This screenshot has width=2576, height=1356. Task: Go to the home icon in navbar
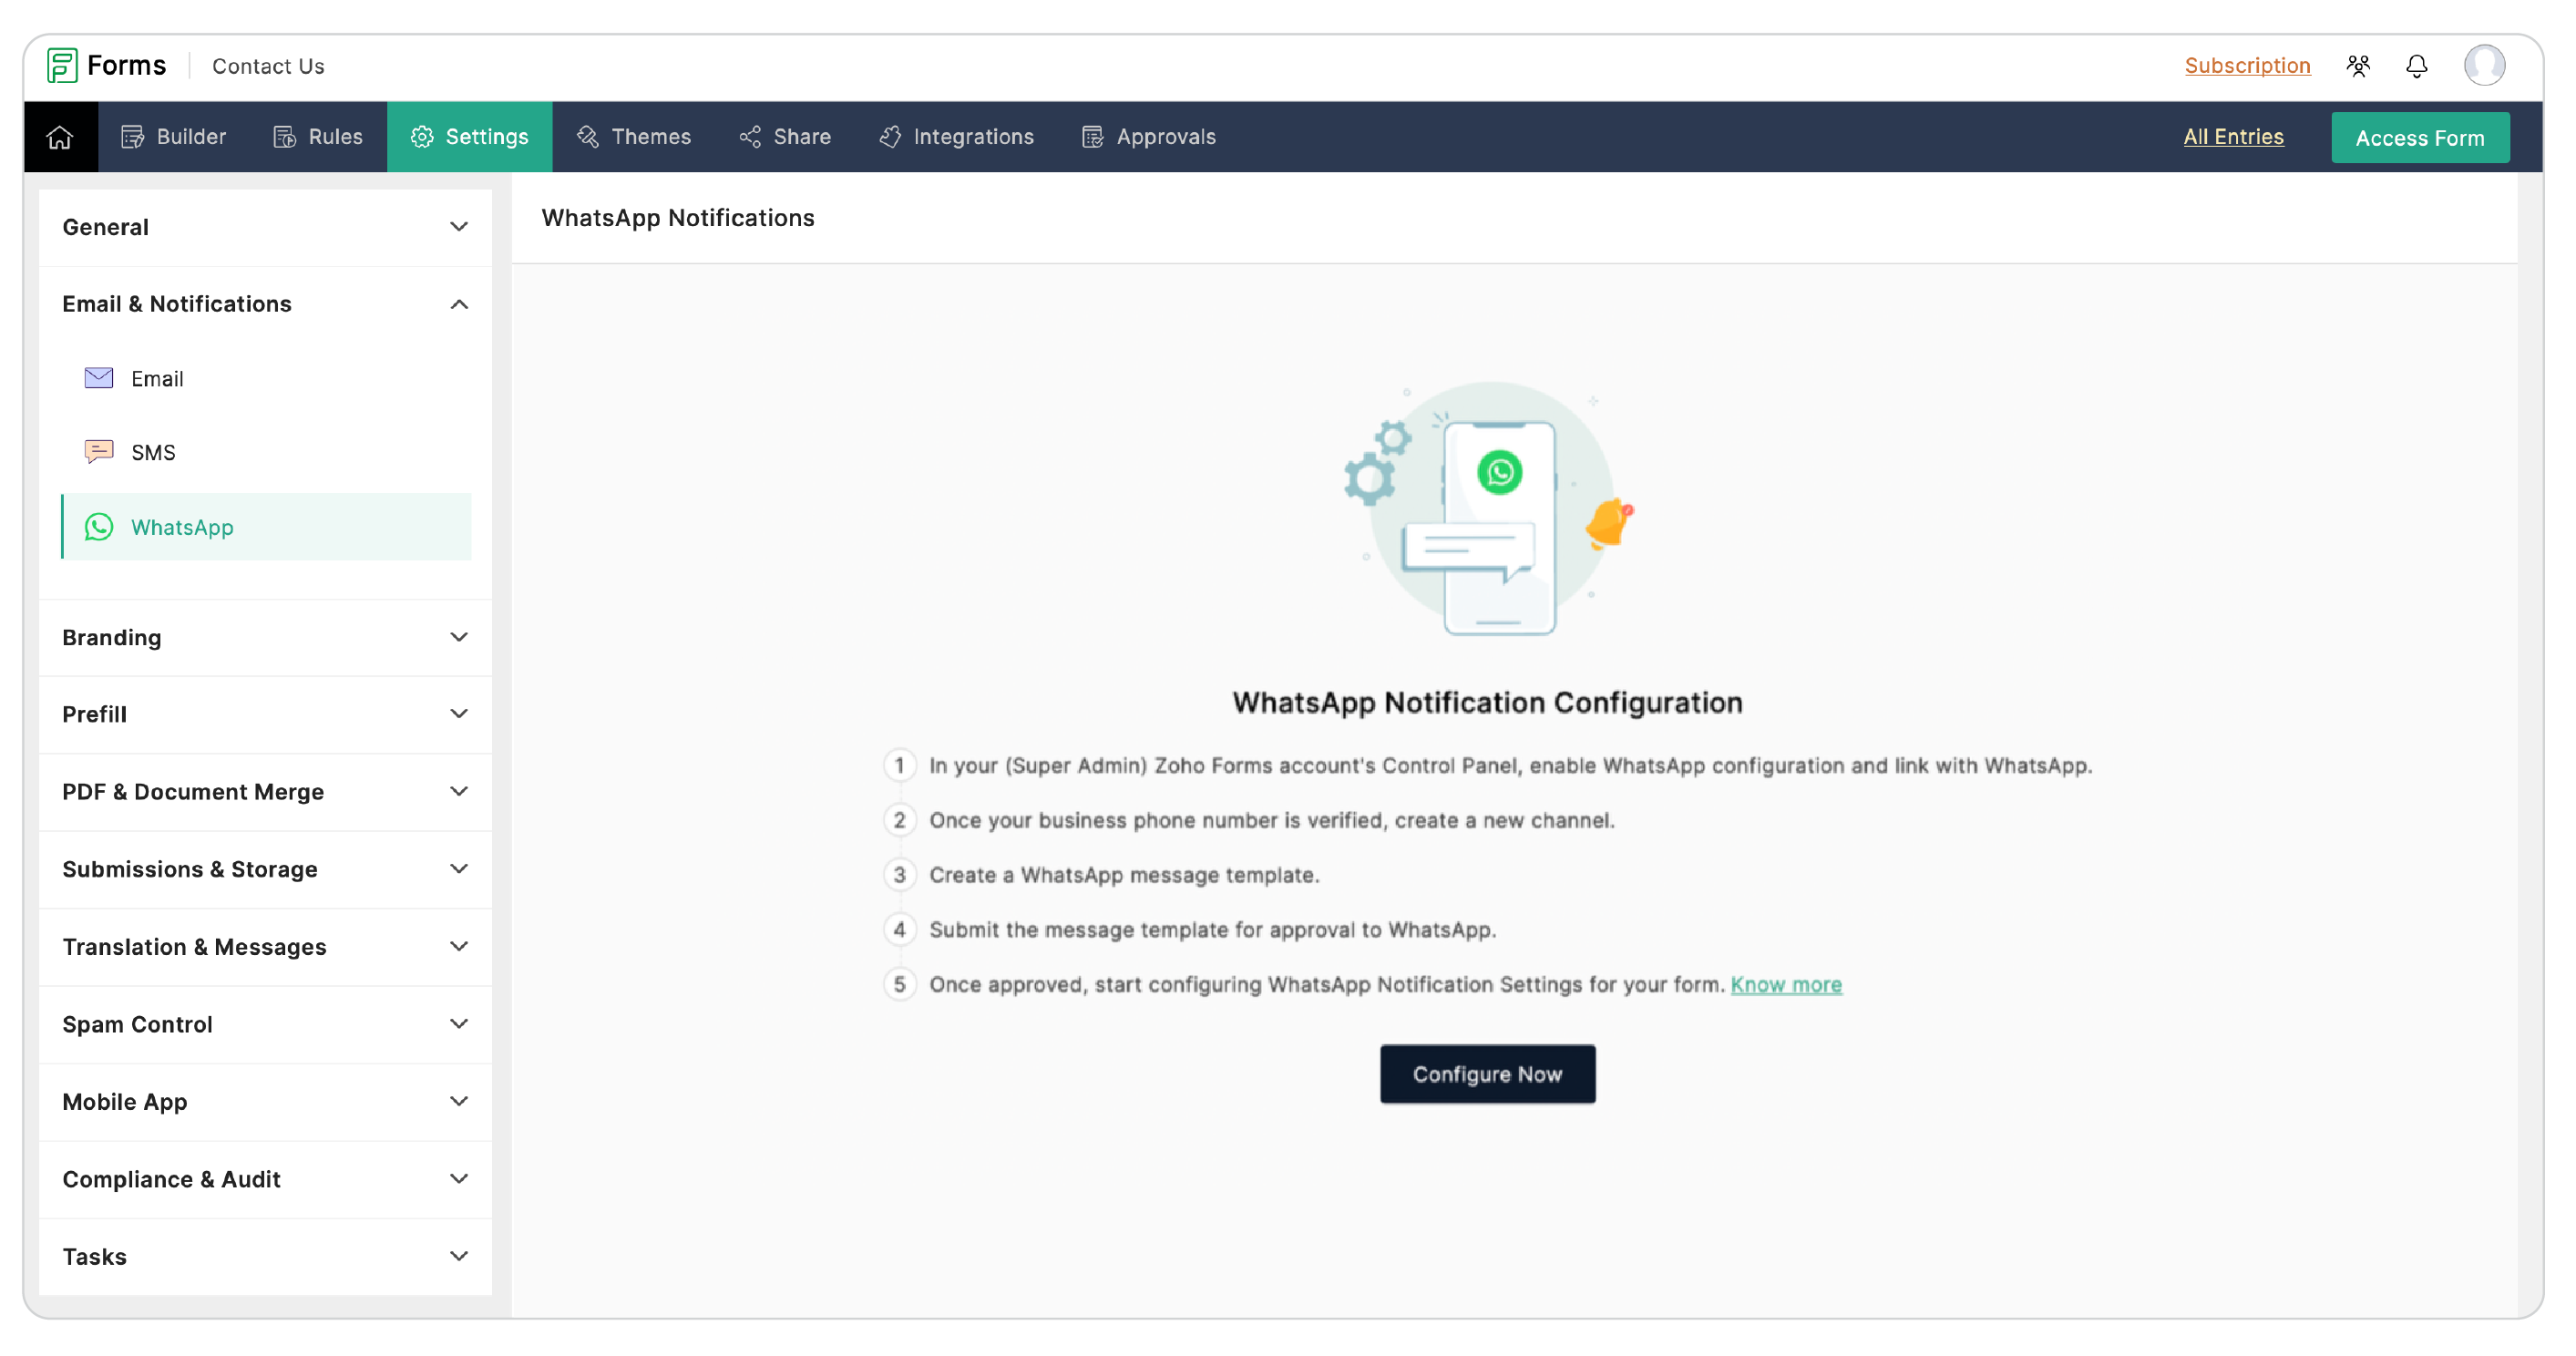60,137
